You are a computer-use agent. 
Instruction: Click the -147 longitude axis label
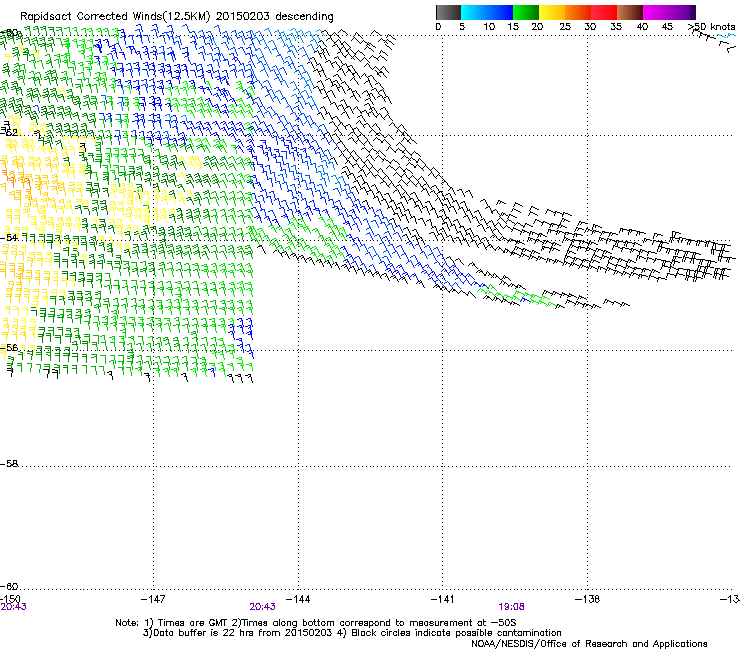coord(153,599)
